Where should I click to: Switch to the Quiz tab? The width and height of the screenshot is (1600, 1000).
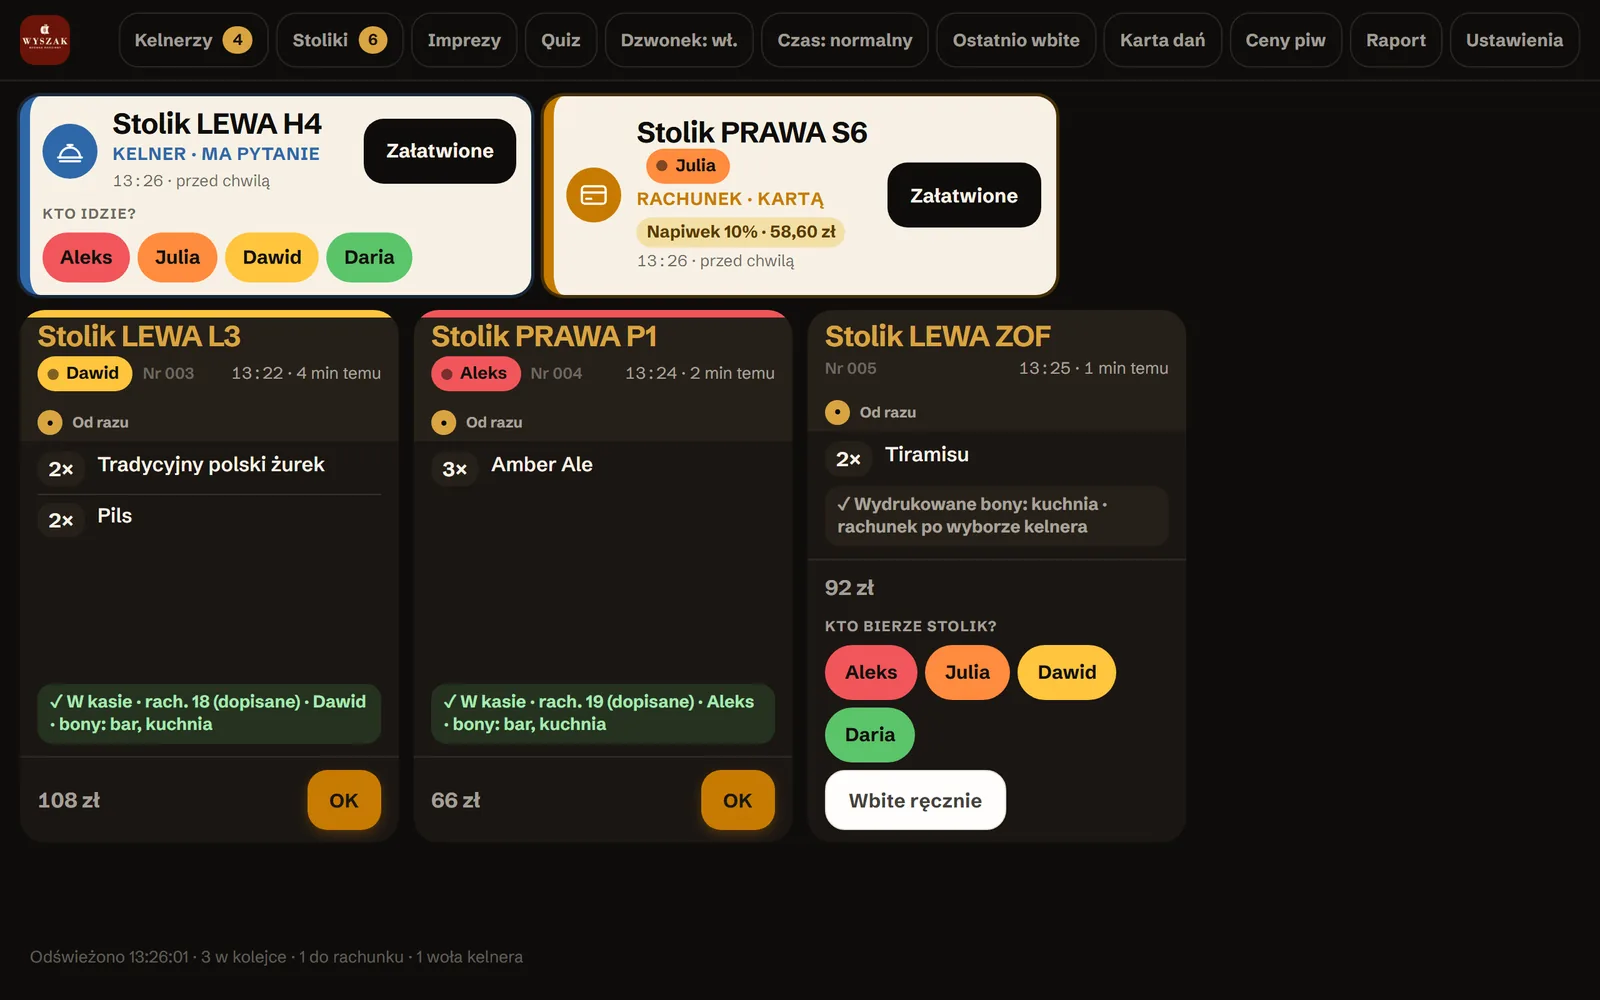tap(561, 40)
